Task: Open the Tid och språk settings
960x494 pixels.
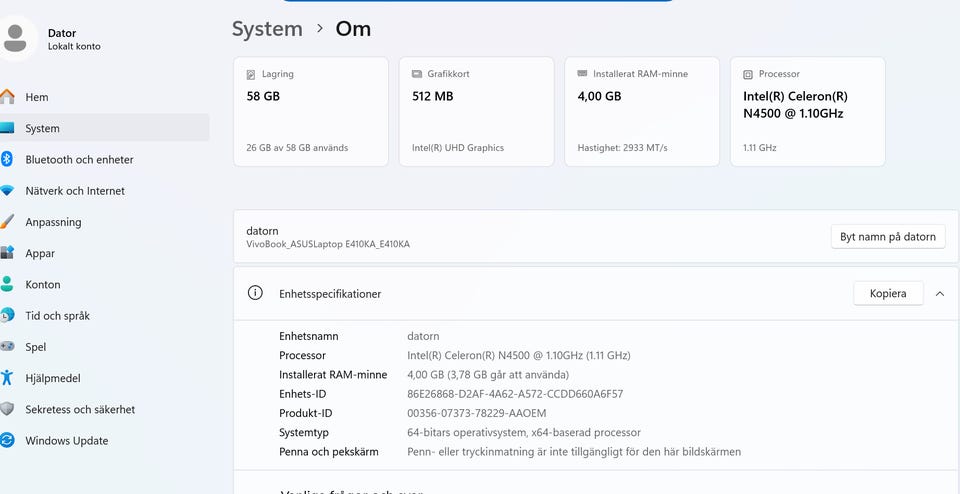Action: [57, 316]
